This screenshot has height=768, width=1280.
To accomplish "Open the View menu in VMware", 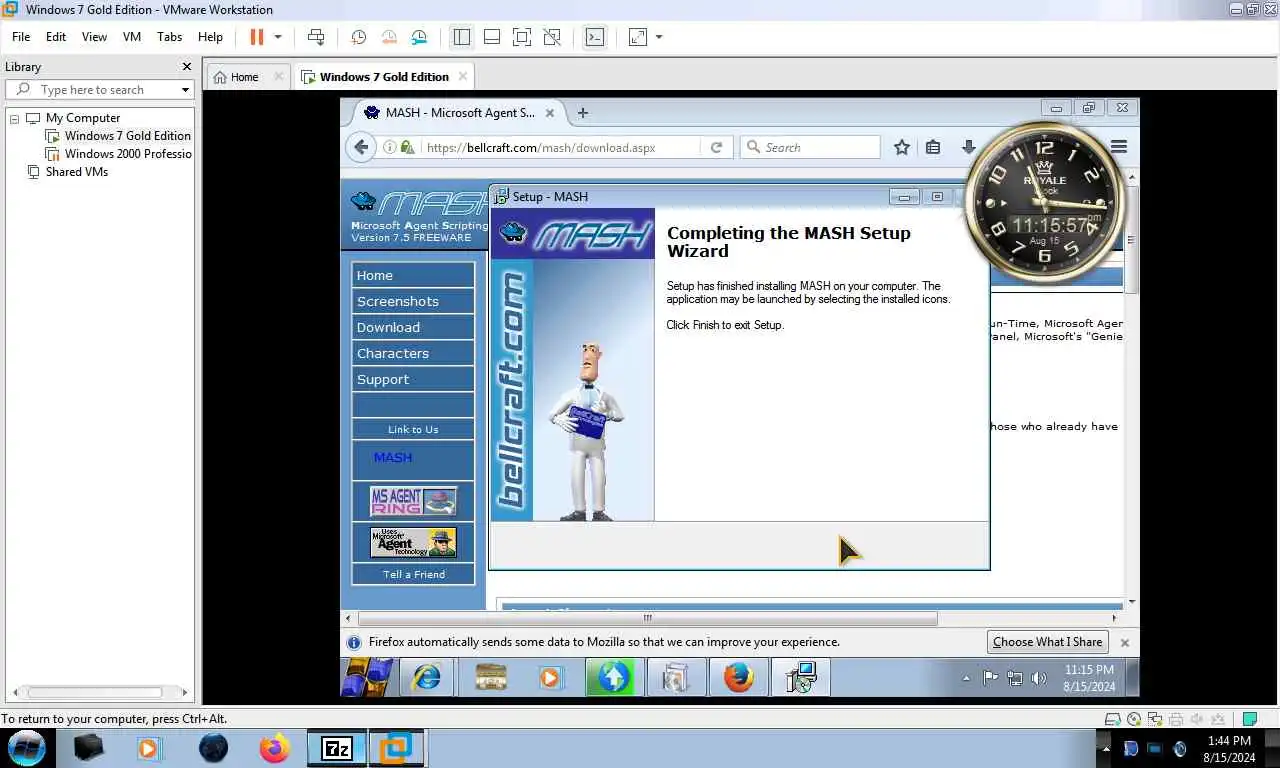I will (x=94, y=36).
